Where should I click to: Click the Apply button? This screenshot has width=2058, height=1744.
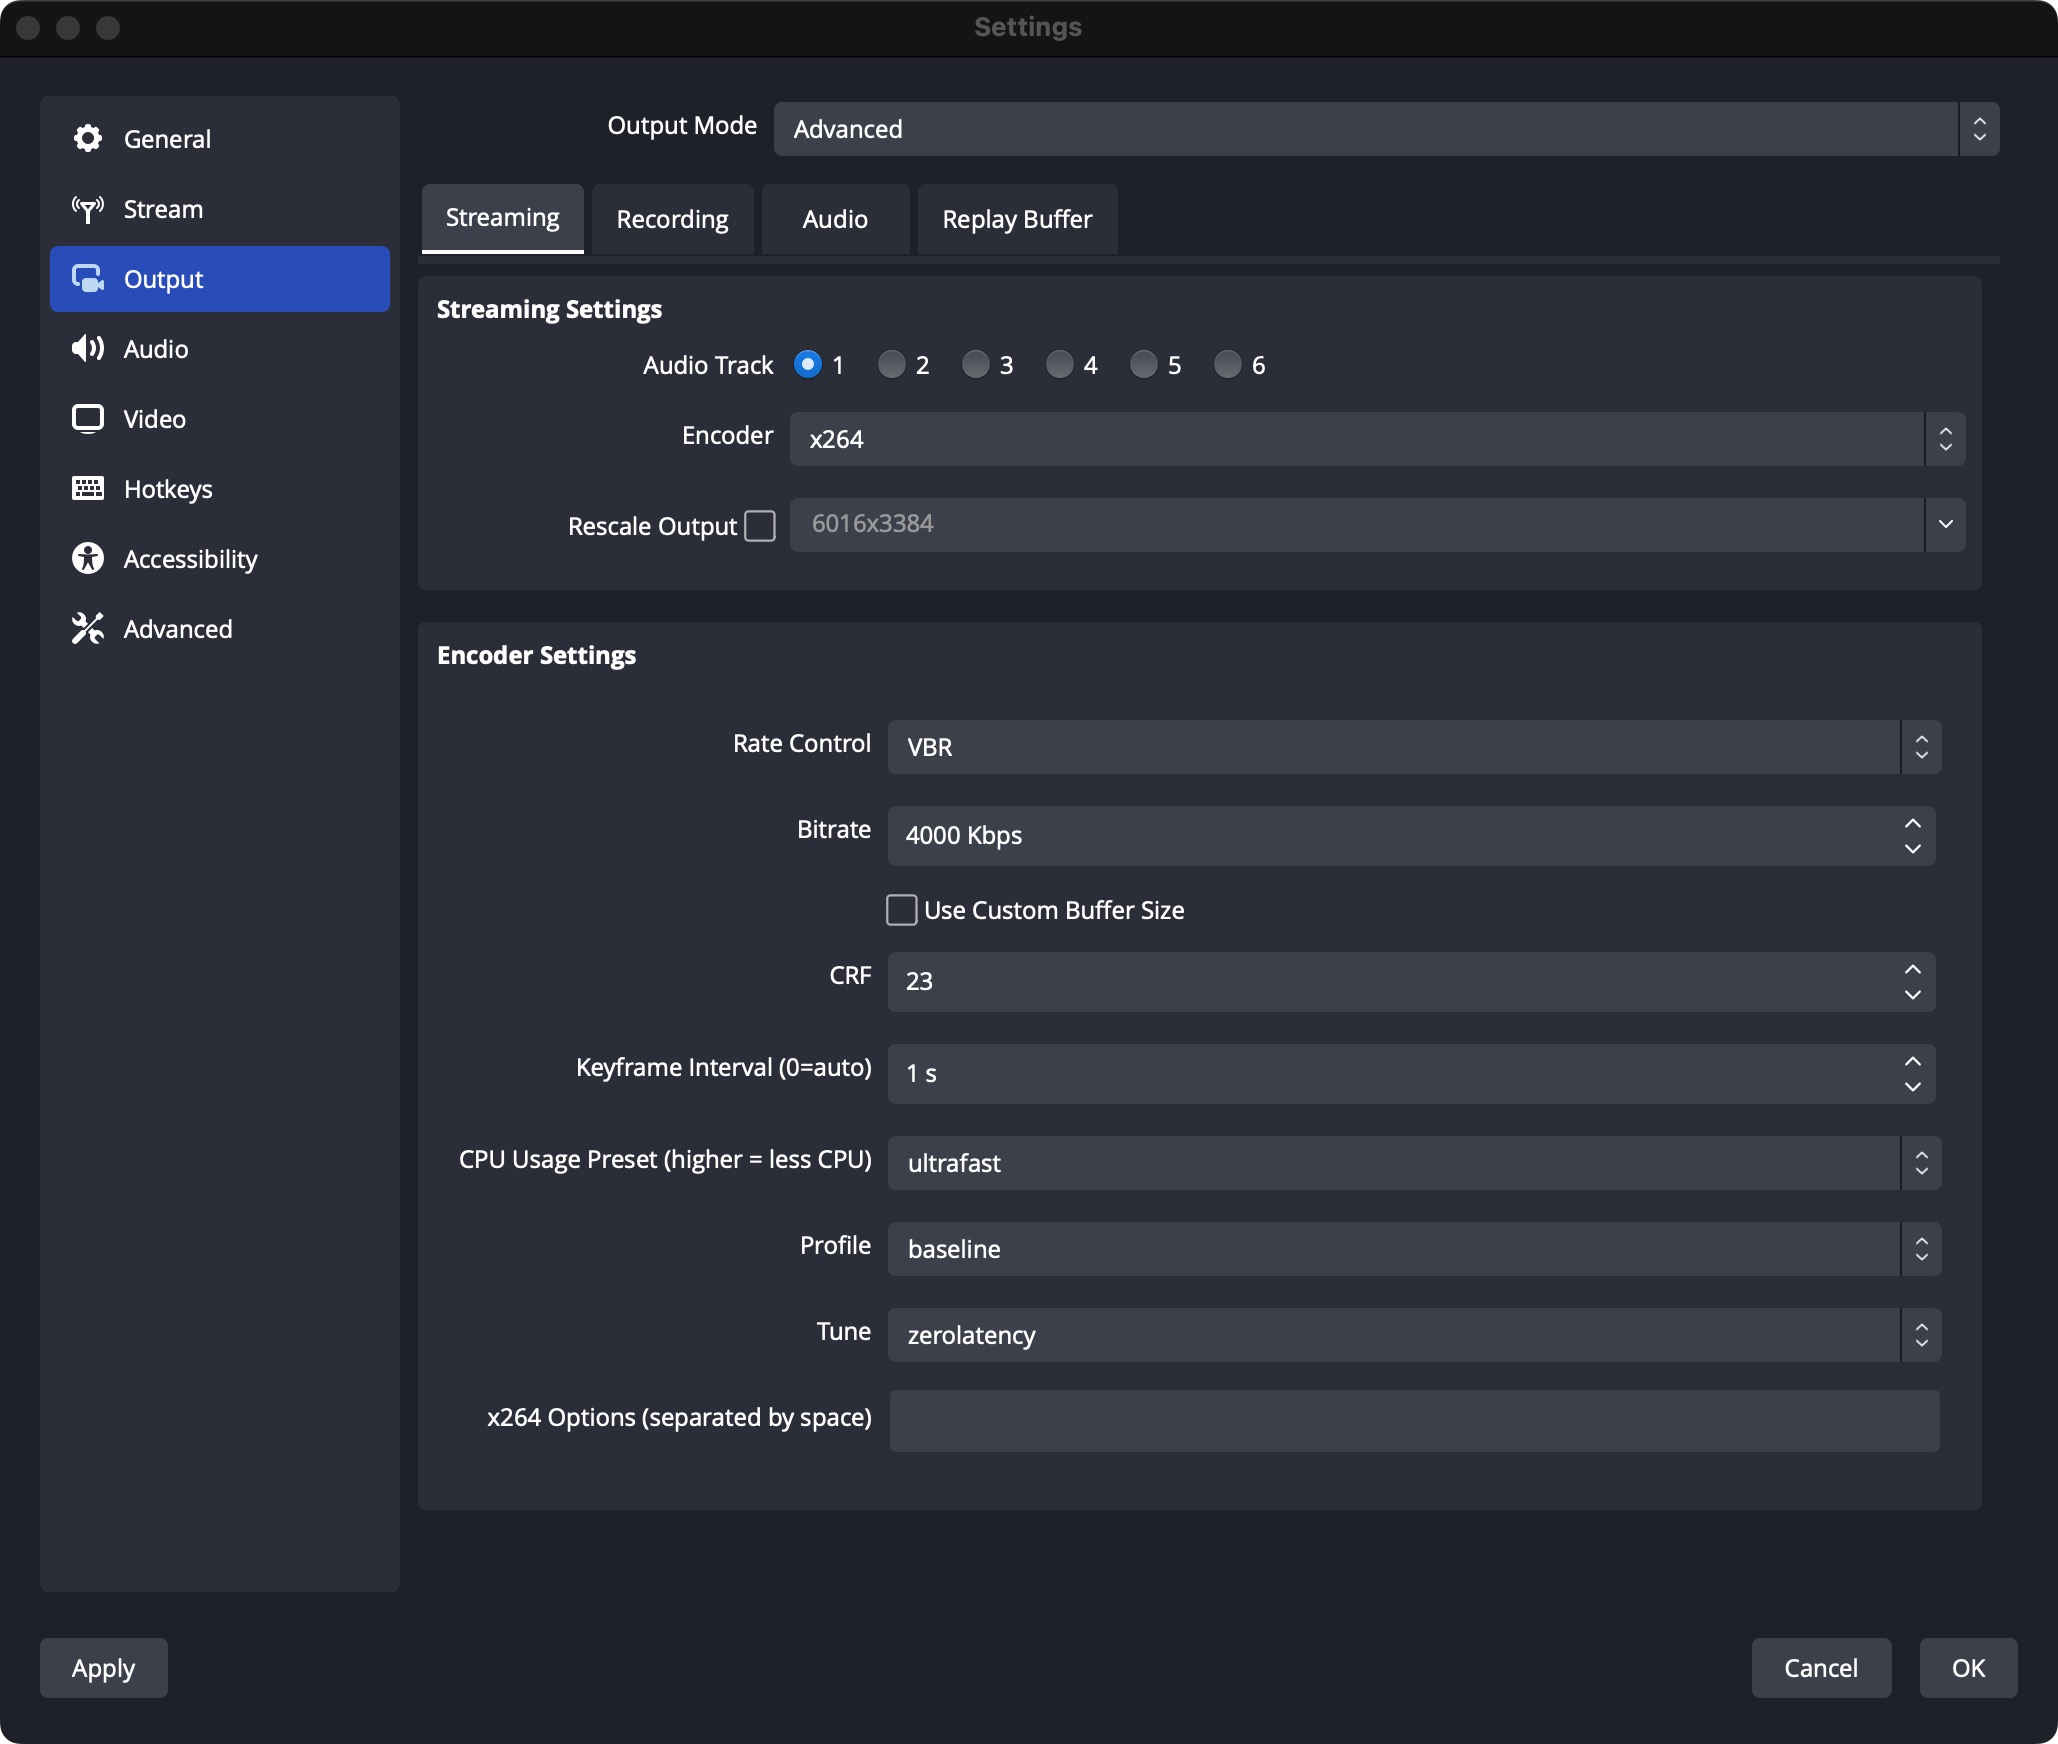(103, 1668)
